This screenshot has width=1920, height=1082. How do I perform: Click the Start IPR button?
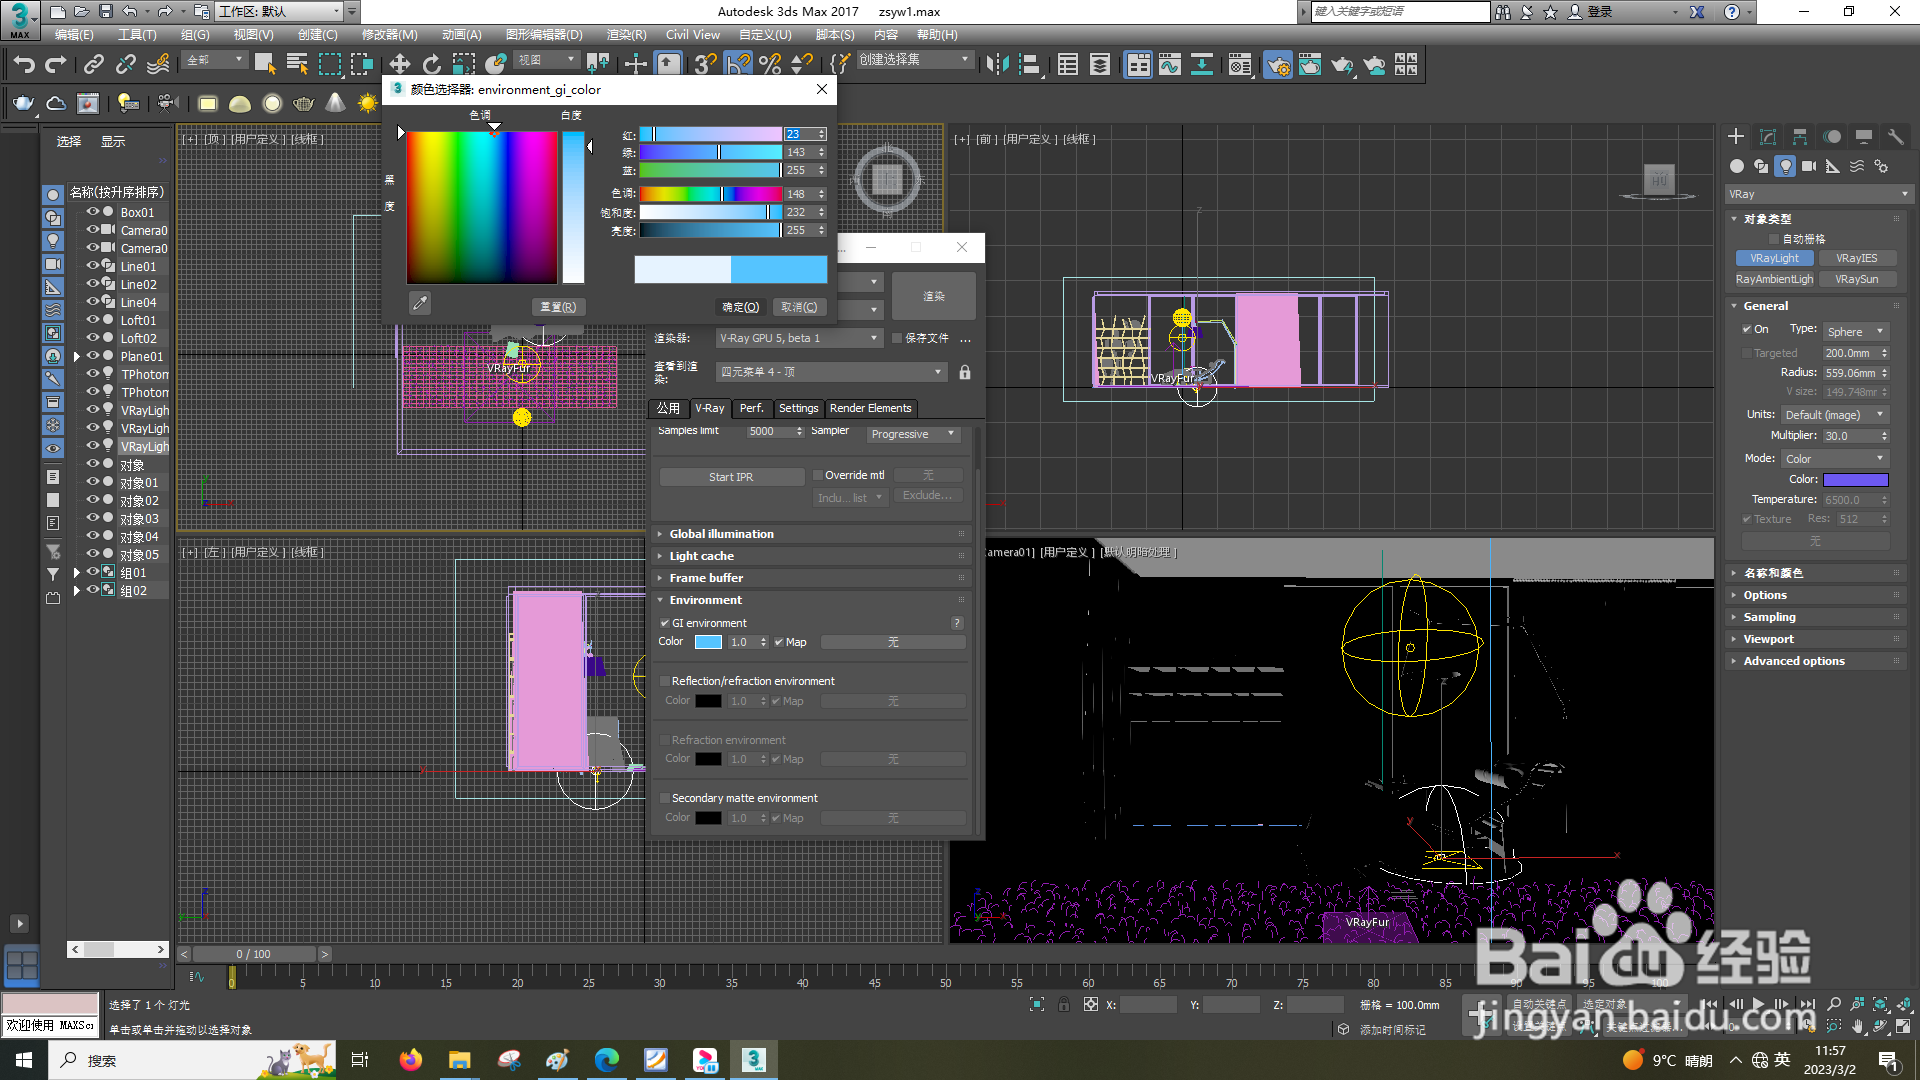coord(731,477)
